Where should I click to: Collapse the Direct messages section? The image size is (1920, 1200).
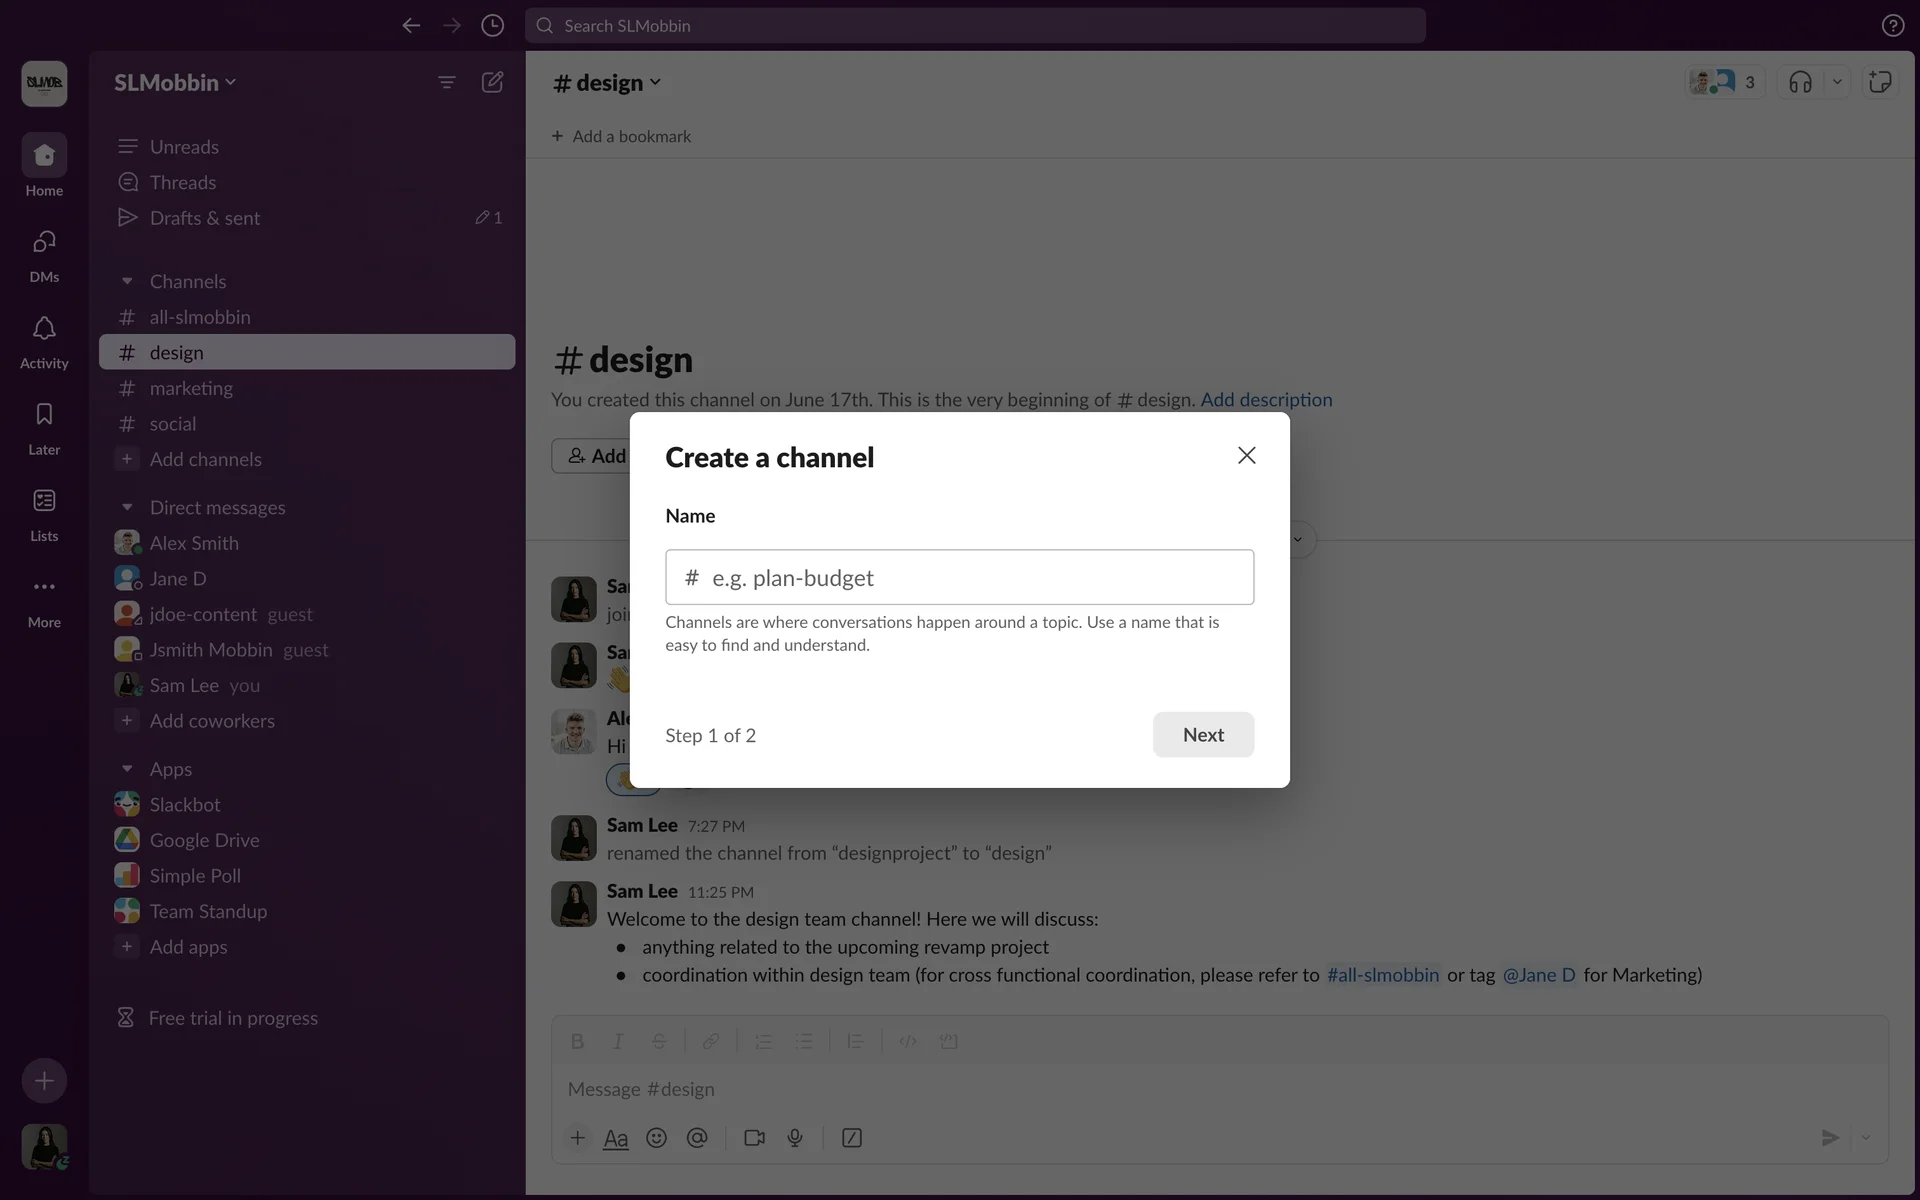(x=127, y=508)
